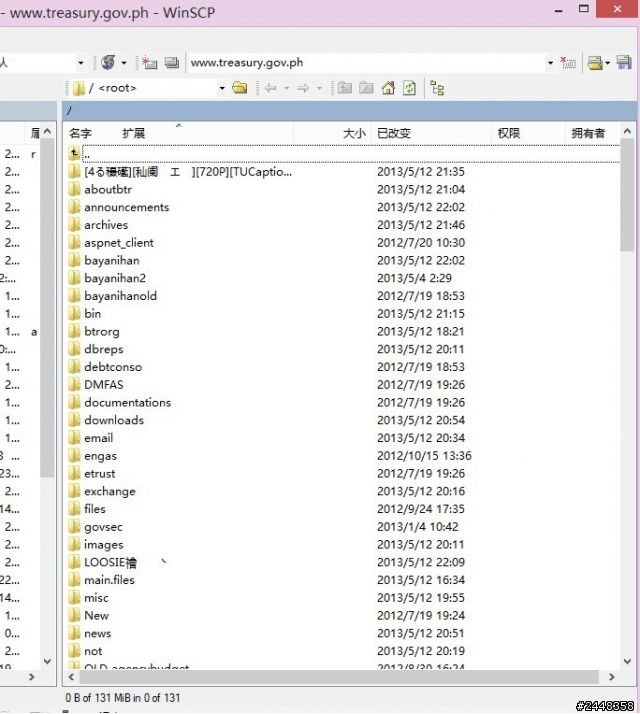
Task: Expand the arrow next to the globe icon
Action: (x=124, y=63)
